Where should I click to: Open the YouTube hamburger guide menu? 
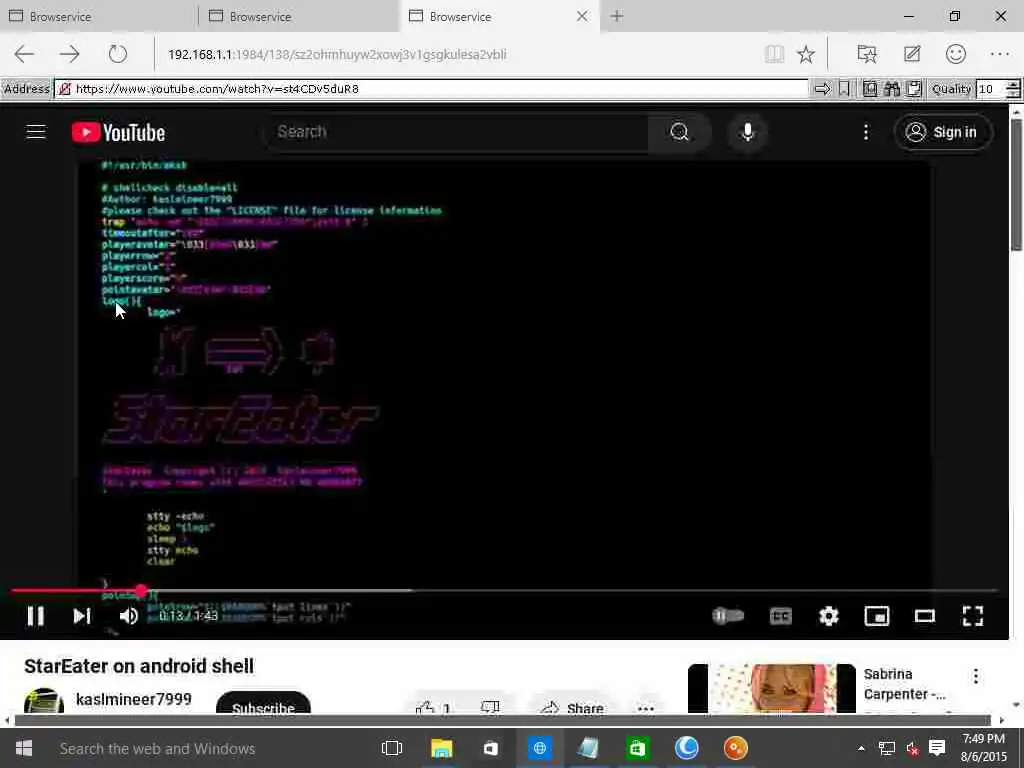pyautogui.click(x=36, y=132)
